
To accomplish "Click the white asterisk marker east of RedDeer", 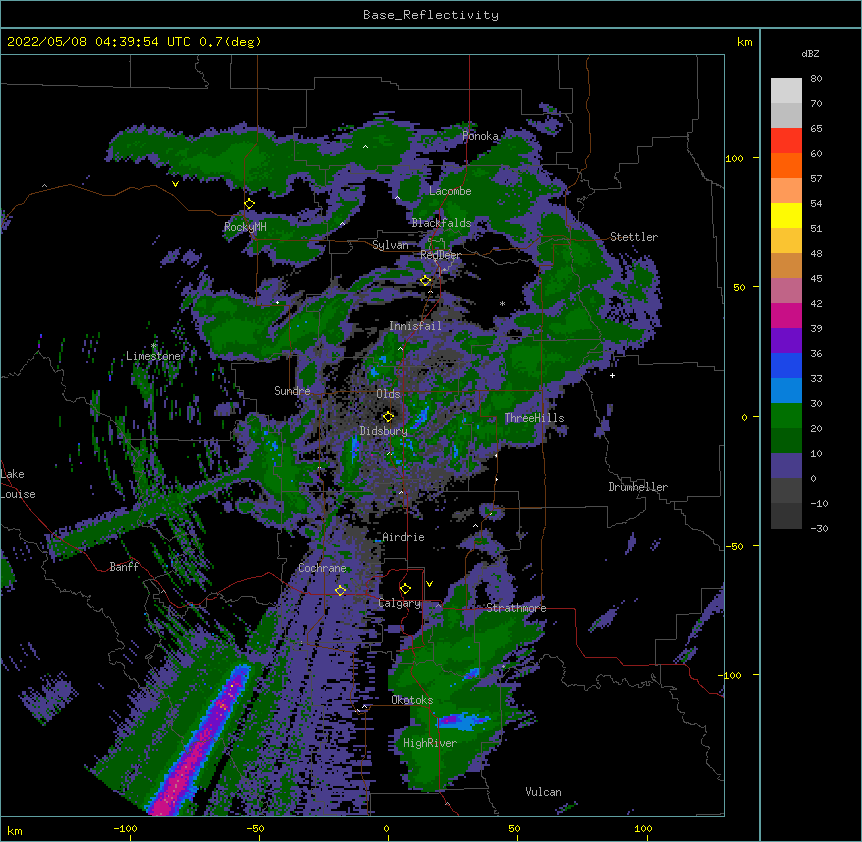I will tap(502, 303).
